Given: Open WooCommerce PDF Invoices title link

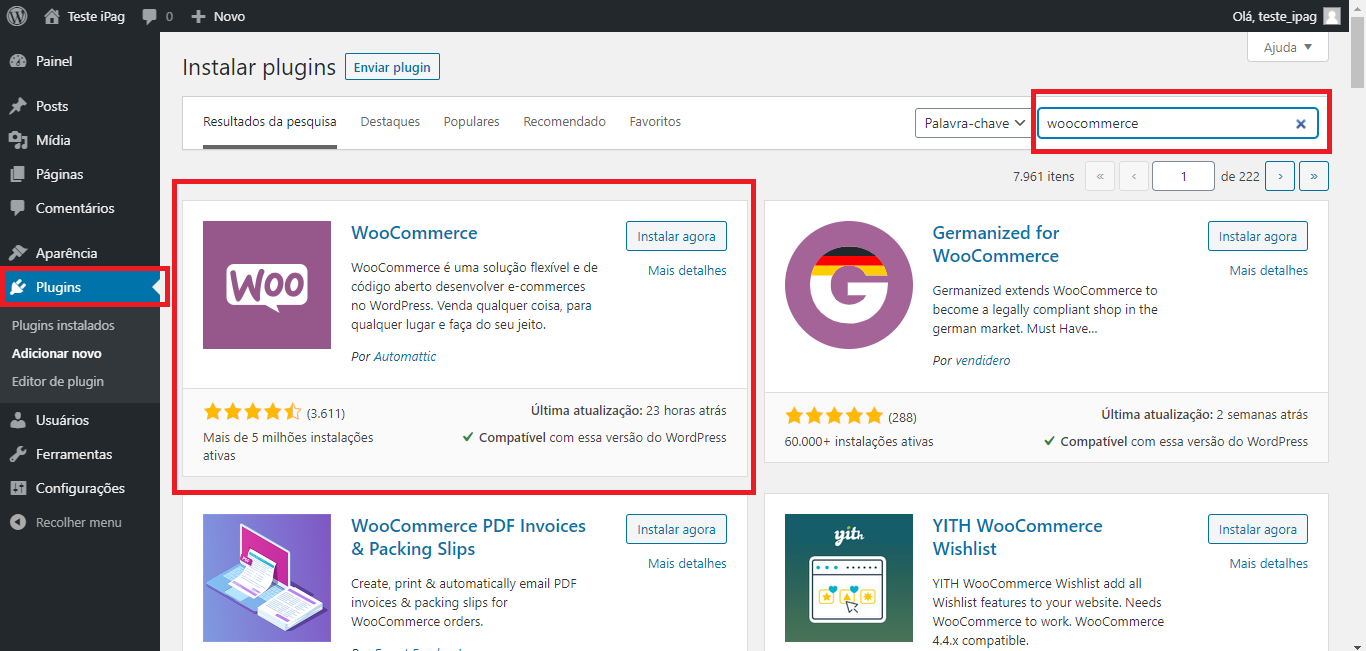Looking at the screenshot, I should coord(468,537).
